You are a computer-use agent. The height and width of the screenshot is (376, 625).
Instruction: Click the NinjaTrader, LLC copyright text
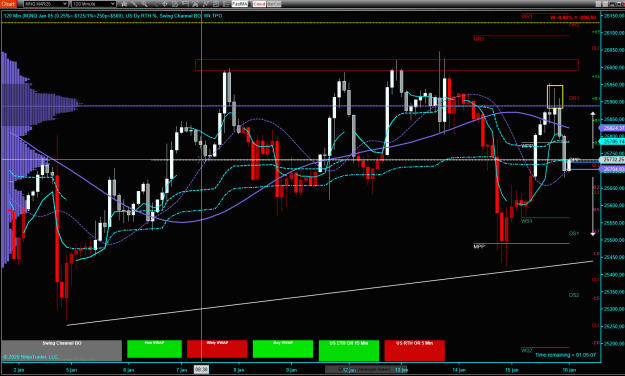click(x=31, y=356)
